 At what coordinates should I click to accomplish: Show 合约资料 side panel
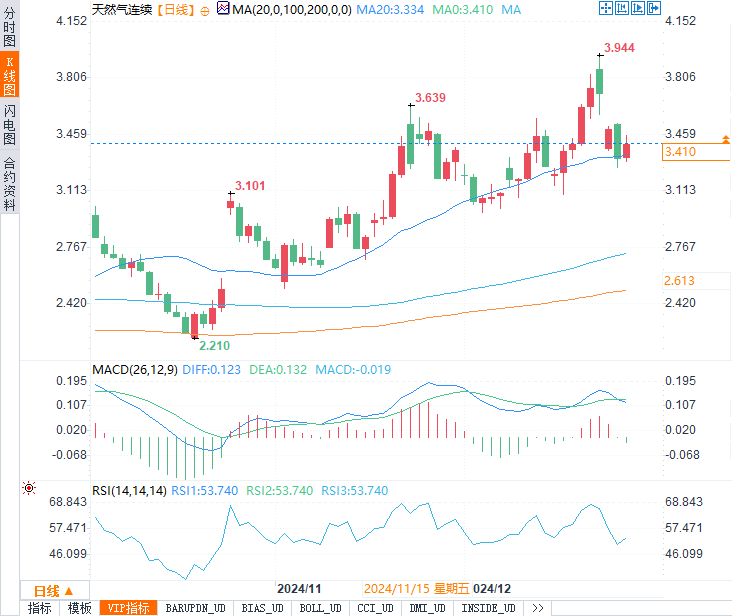pos(9,183)
